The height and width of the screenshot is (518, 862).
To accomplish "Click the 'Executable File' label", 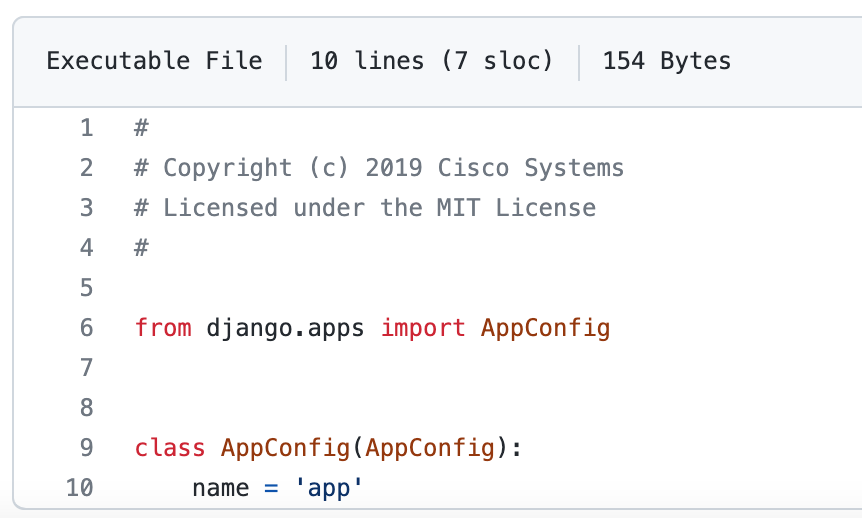I will (x=154, y=61).
